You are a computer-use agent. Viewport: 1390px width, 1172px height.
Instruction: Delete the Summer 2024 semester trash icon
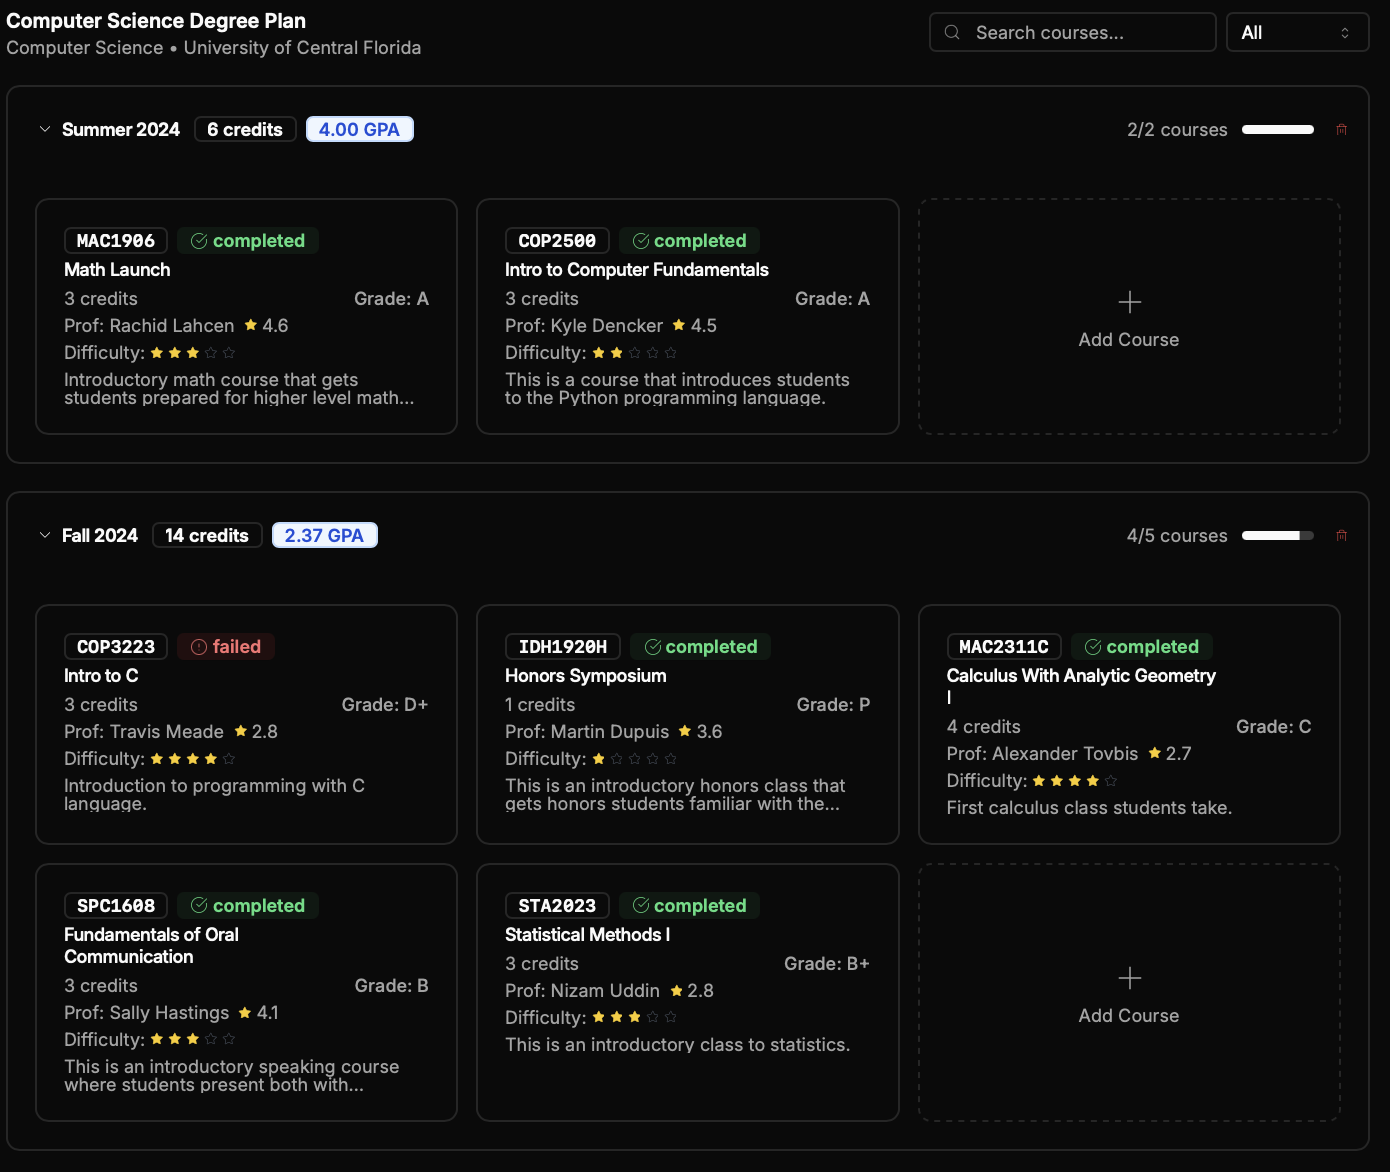[x=1341, y=130]
